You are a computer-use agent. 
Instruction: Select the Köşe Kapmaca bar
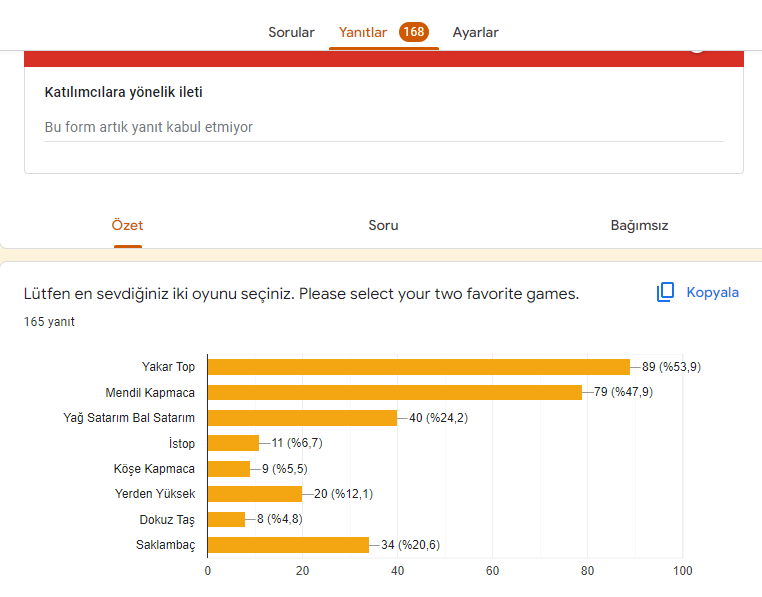click(228, 468)
